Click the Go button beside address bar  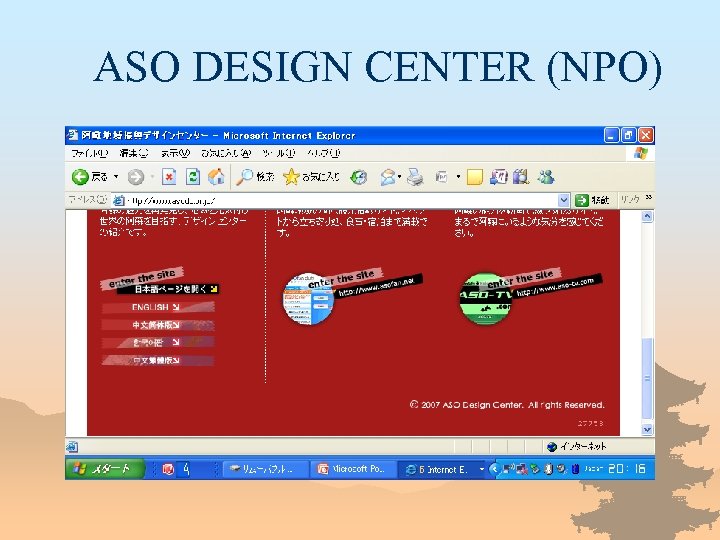[592, 200]
